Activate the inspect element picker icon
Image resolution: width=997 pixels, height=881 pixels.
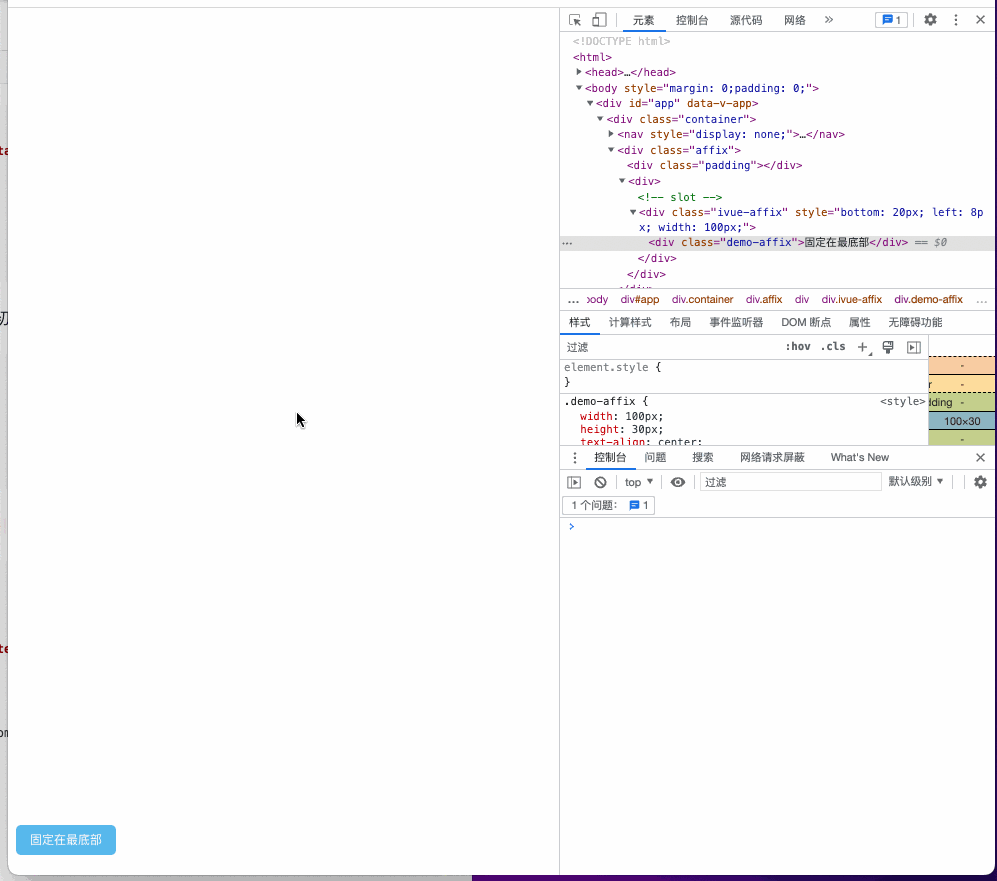575,20
